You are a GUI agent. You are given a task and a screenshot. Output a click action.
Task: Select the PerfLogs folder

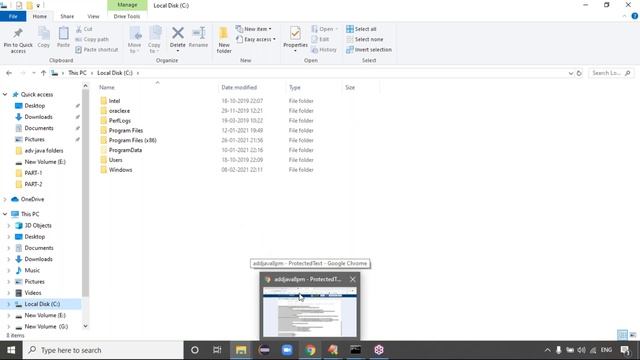[120, 120]
